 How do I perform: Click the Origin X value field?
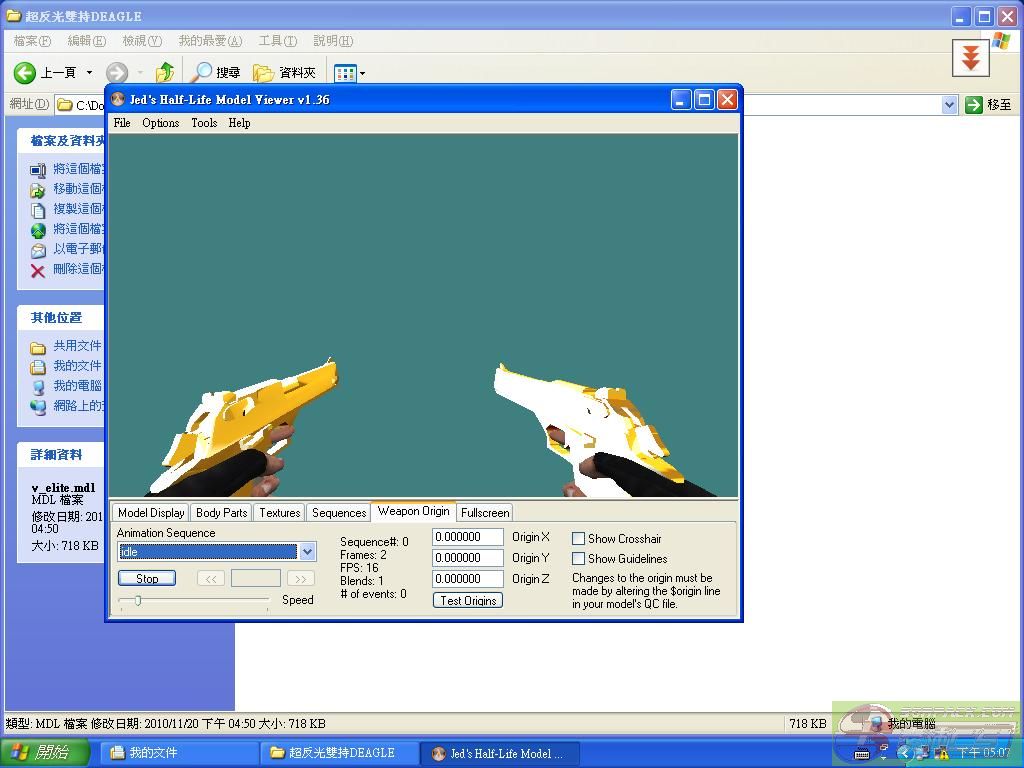click(x=468, y=537)
